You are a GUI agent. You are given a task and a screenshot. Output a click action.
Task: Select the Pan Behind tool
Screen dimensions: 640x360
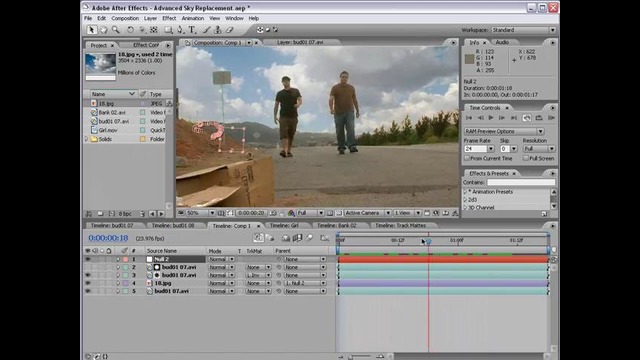click(x=154, y=30)
